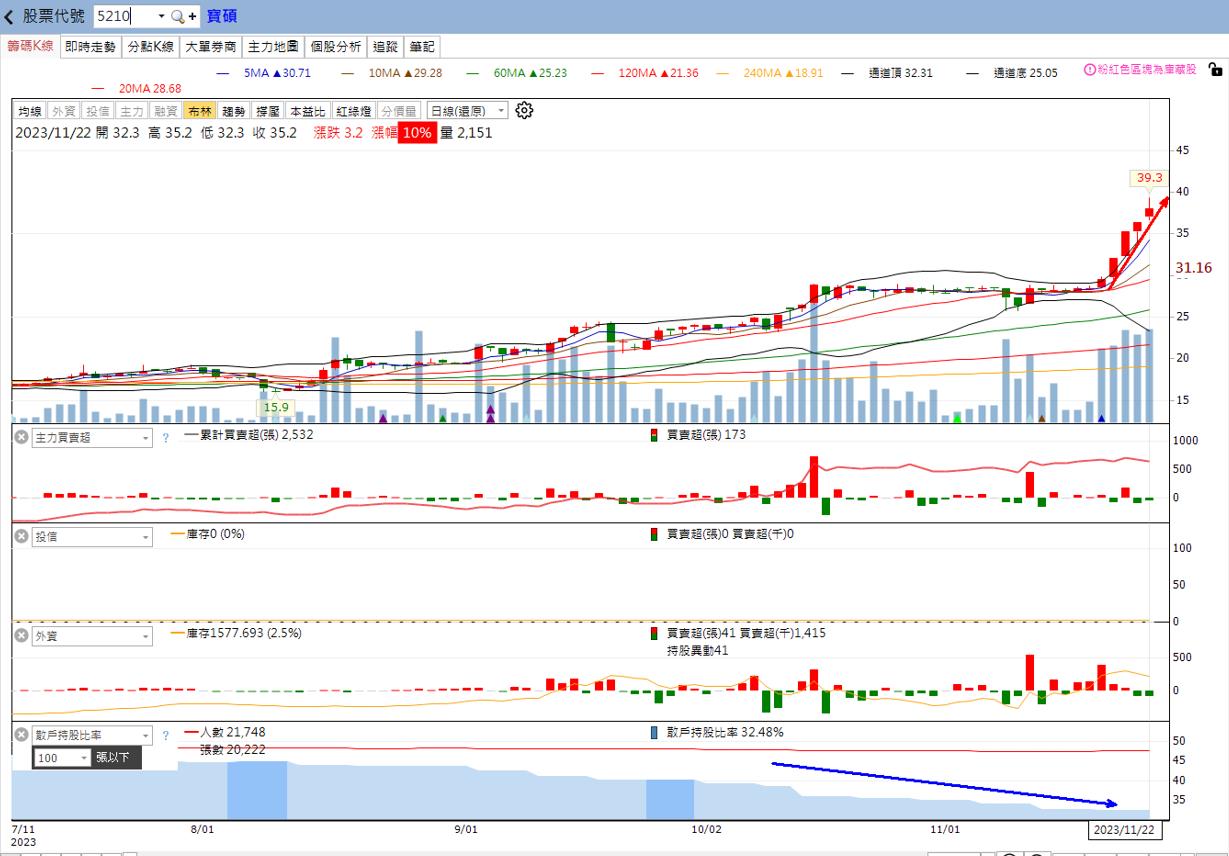The image size is (1229, 856).
Task: Click the help question mark beside 主力買賣超
Action: tap(166, 437)
